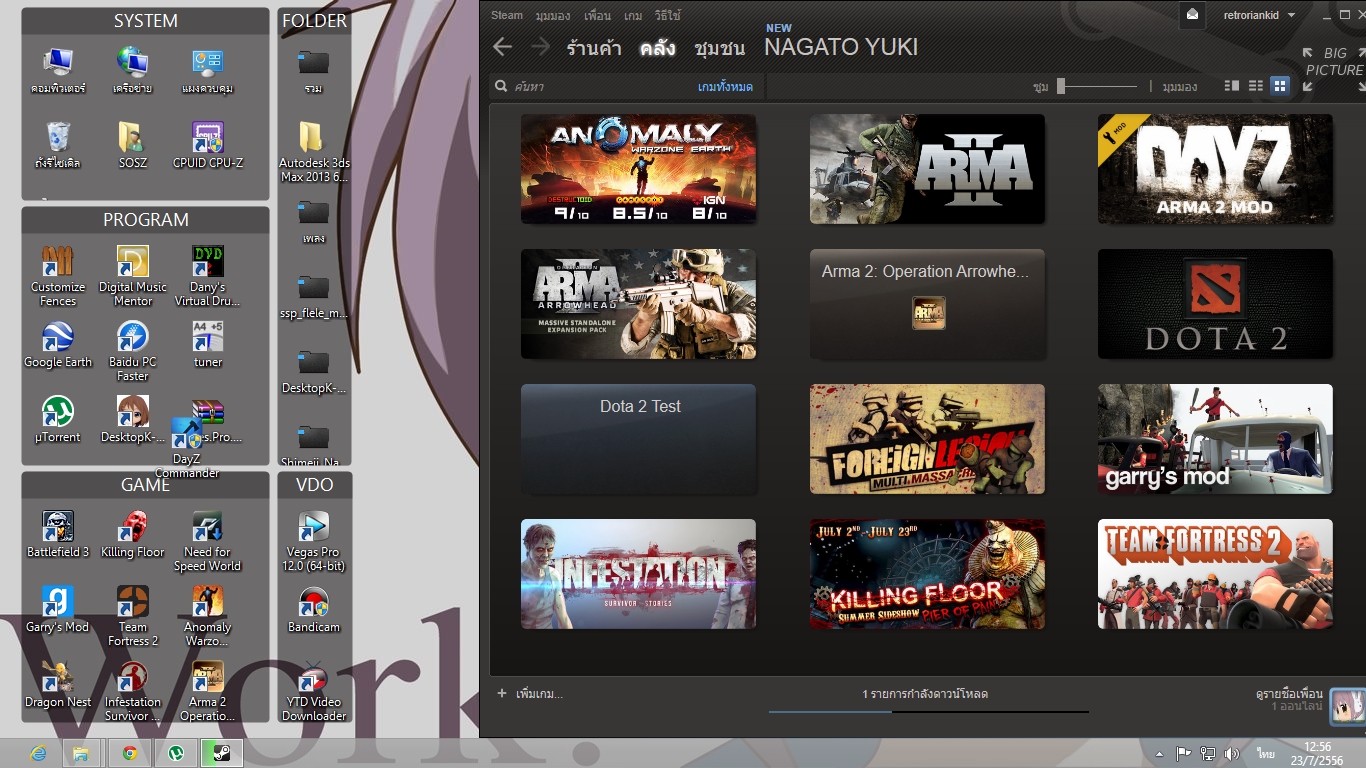Select the DayZ Commander desktop icon

[187, 448]
